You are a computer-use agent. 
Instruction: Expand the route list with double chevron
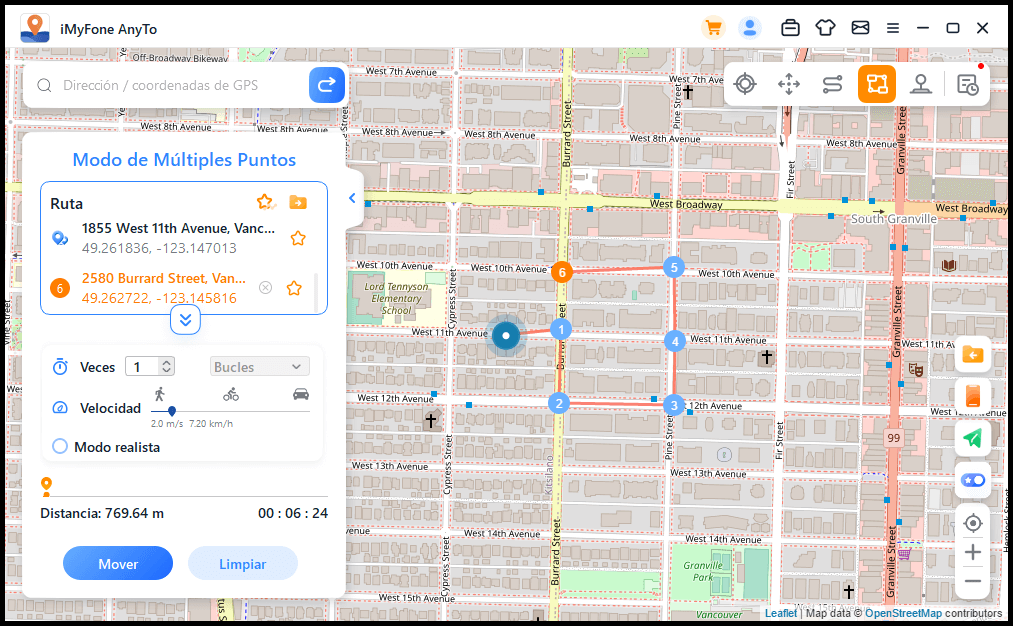point(185,319)
